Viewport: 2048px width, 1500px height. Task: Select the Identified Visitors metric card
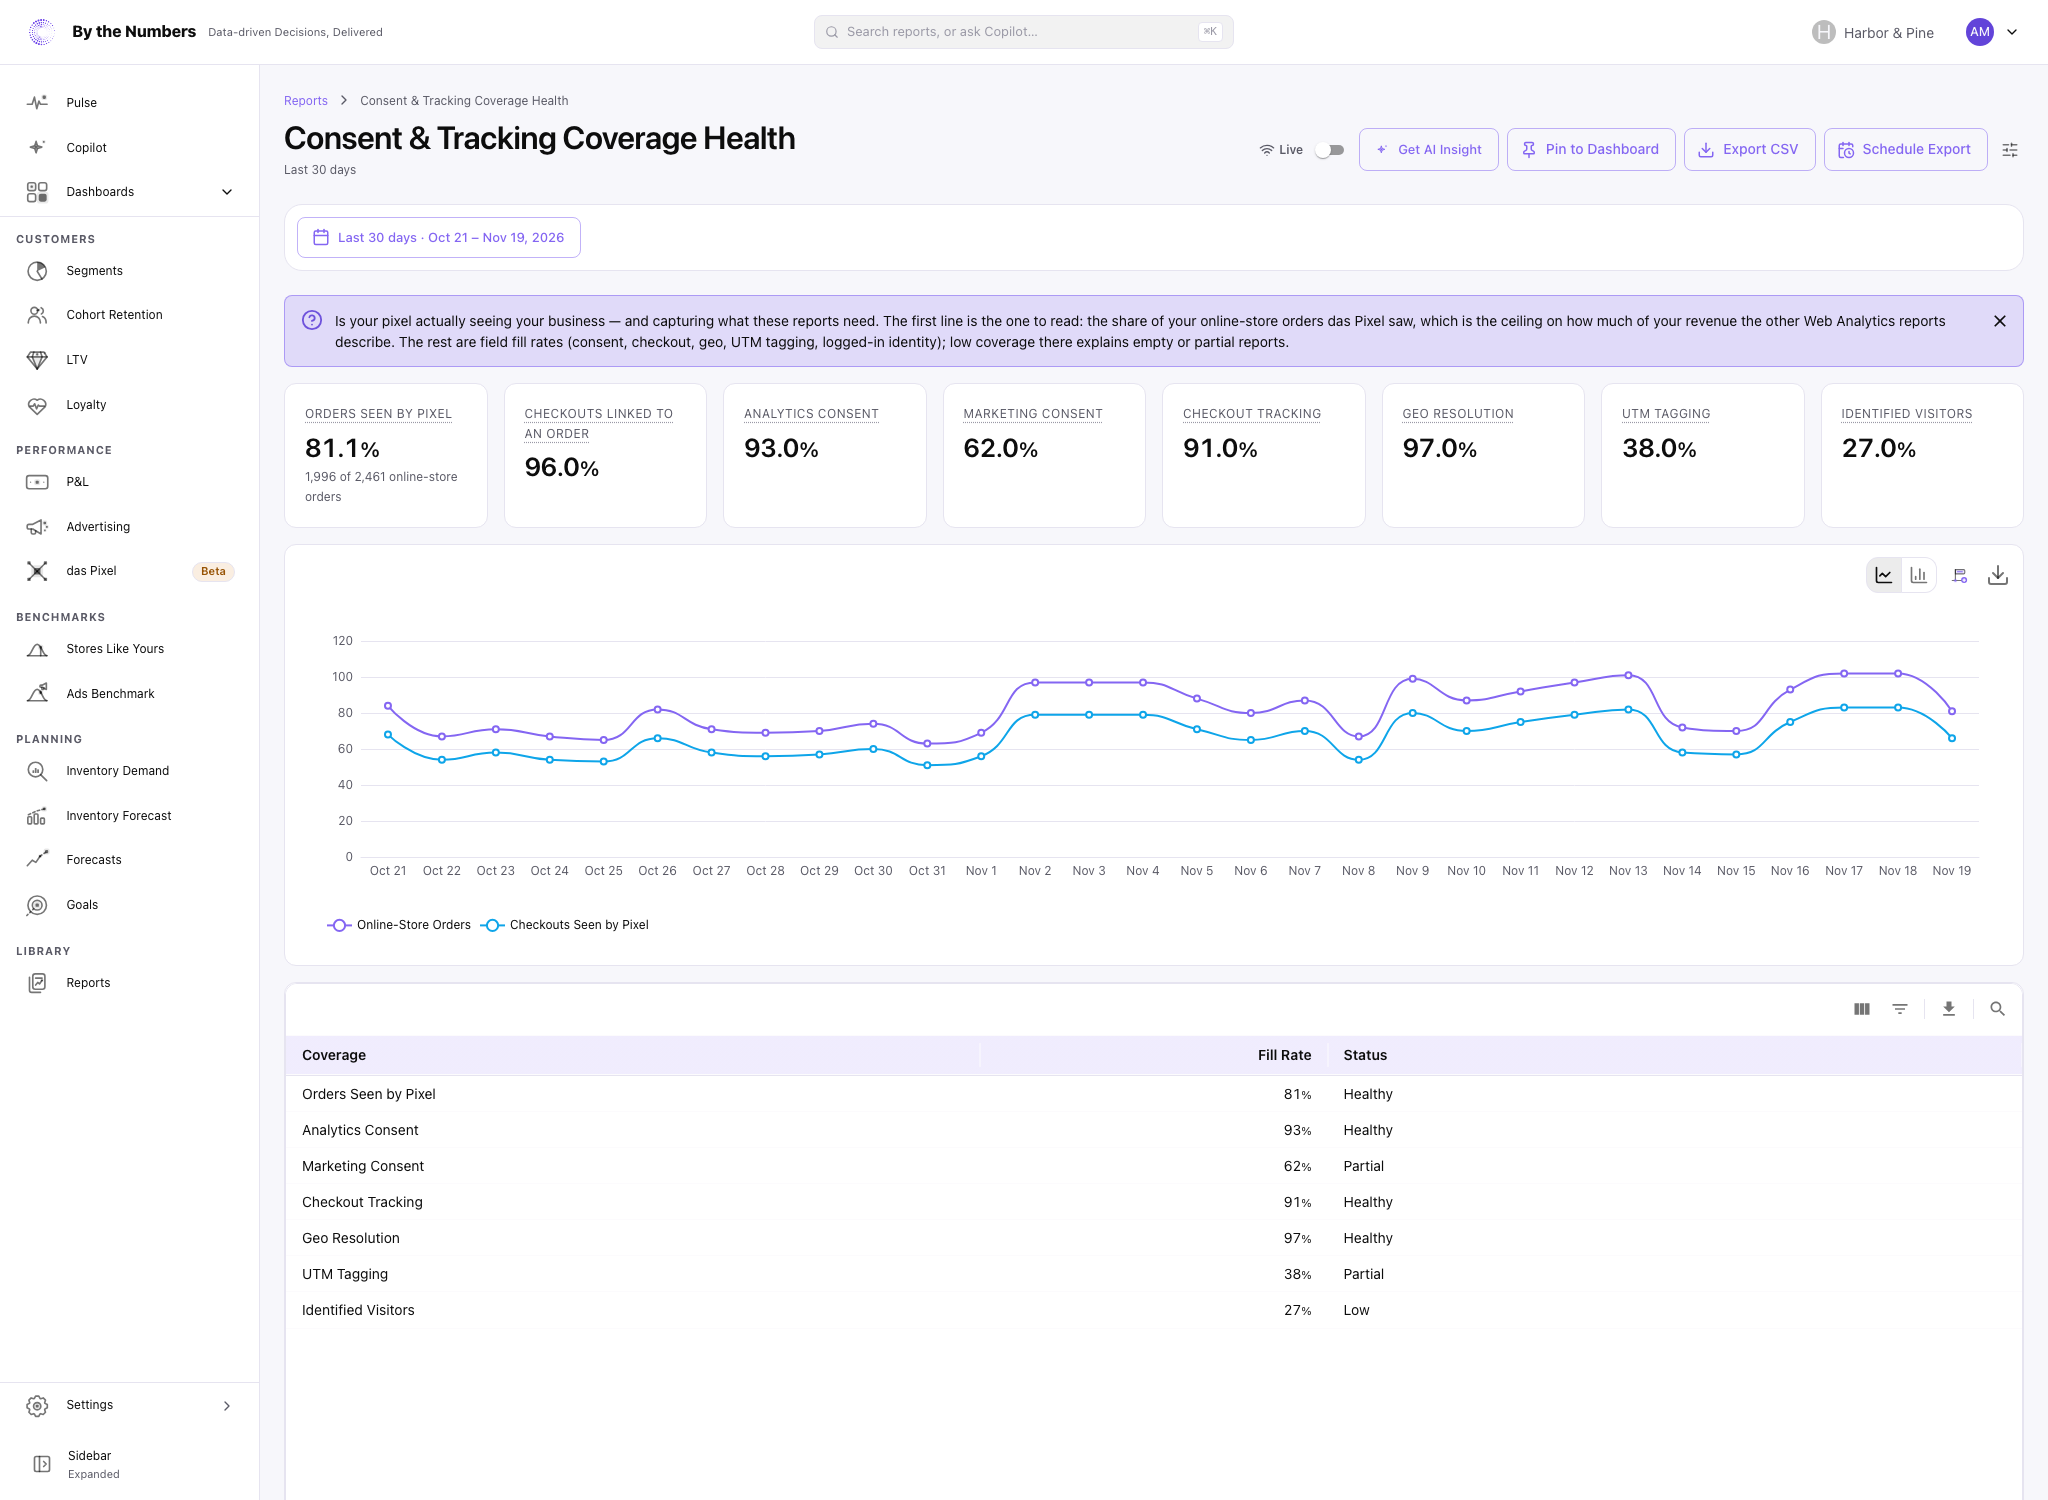point(1922,456)
